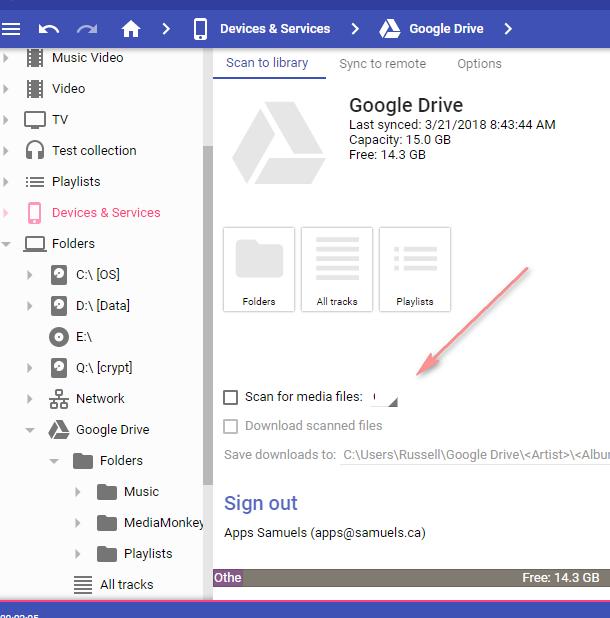610x618 pixels.
Task: Expand the MediaMonkey folder node
Action: pos(78,523)
